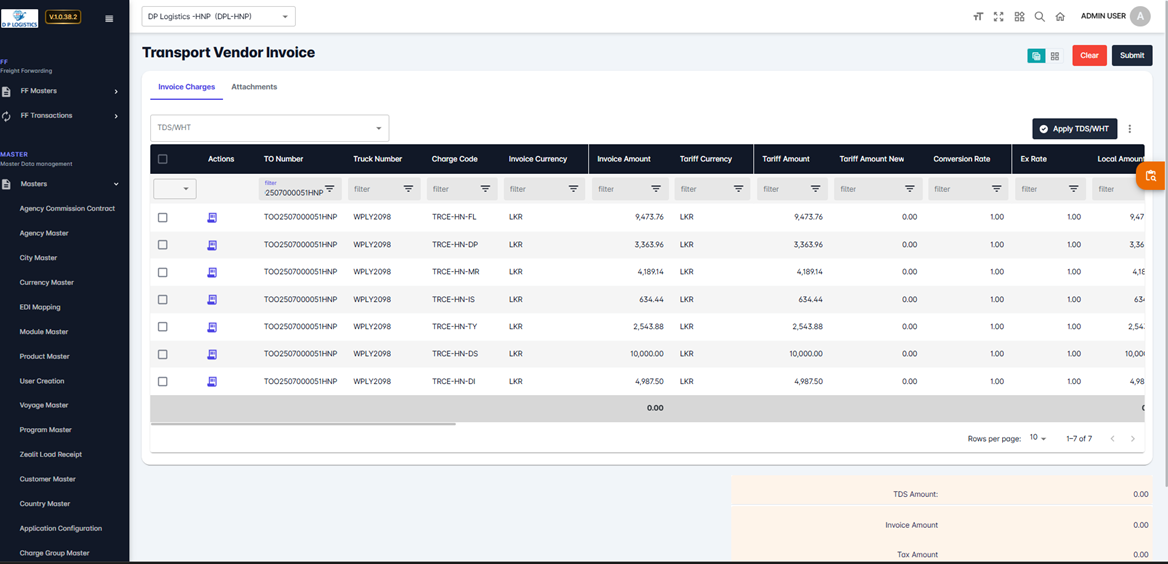Screen dimensions: 1168x564
Task: Open filter menu in Charge Code column
Action: [x=485, y=189]
